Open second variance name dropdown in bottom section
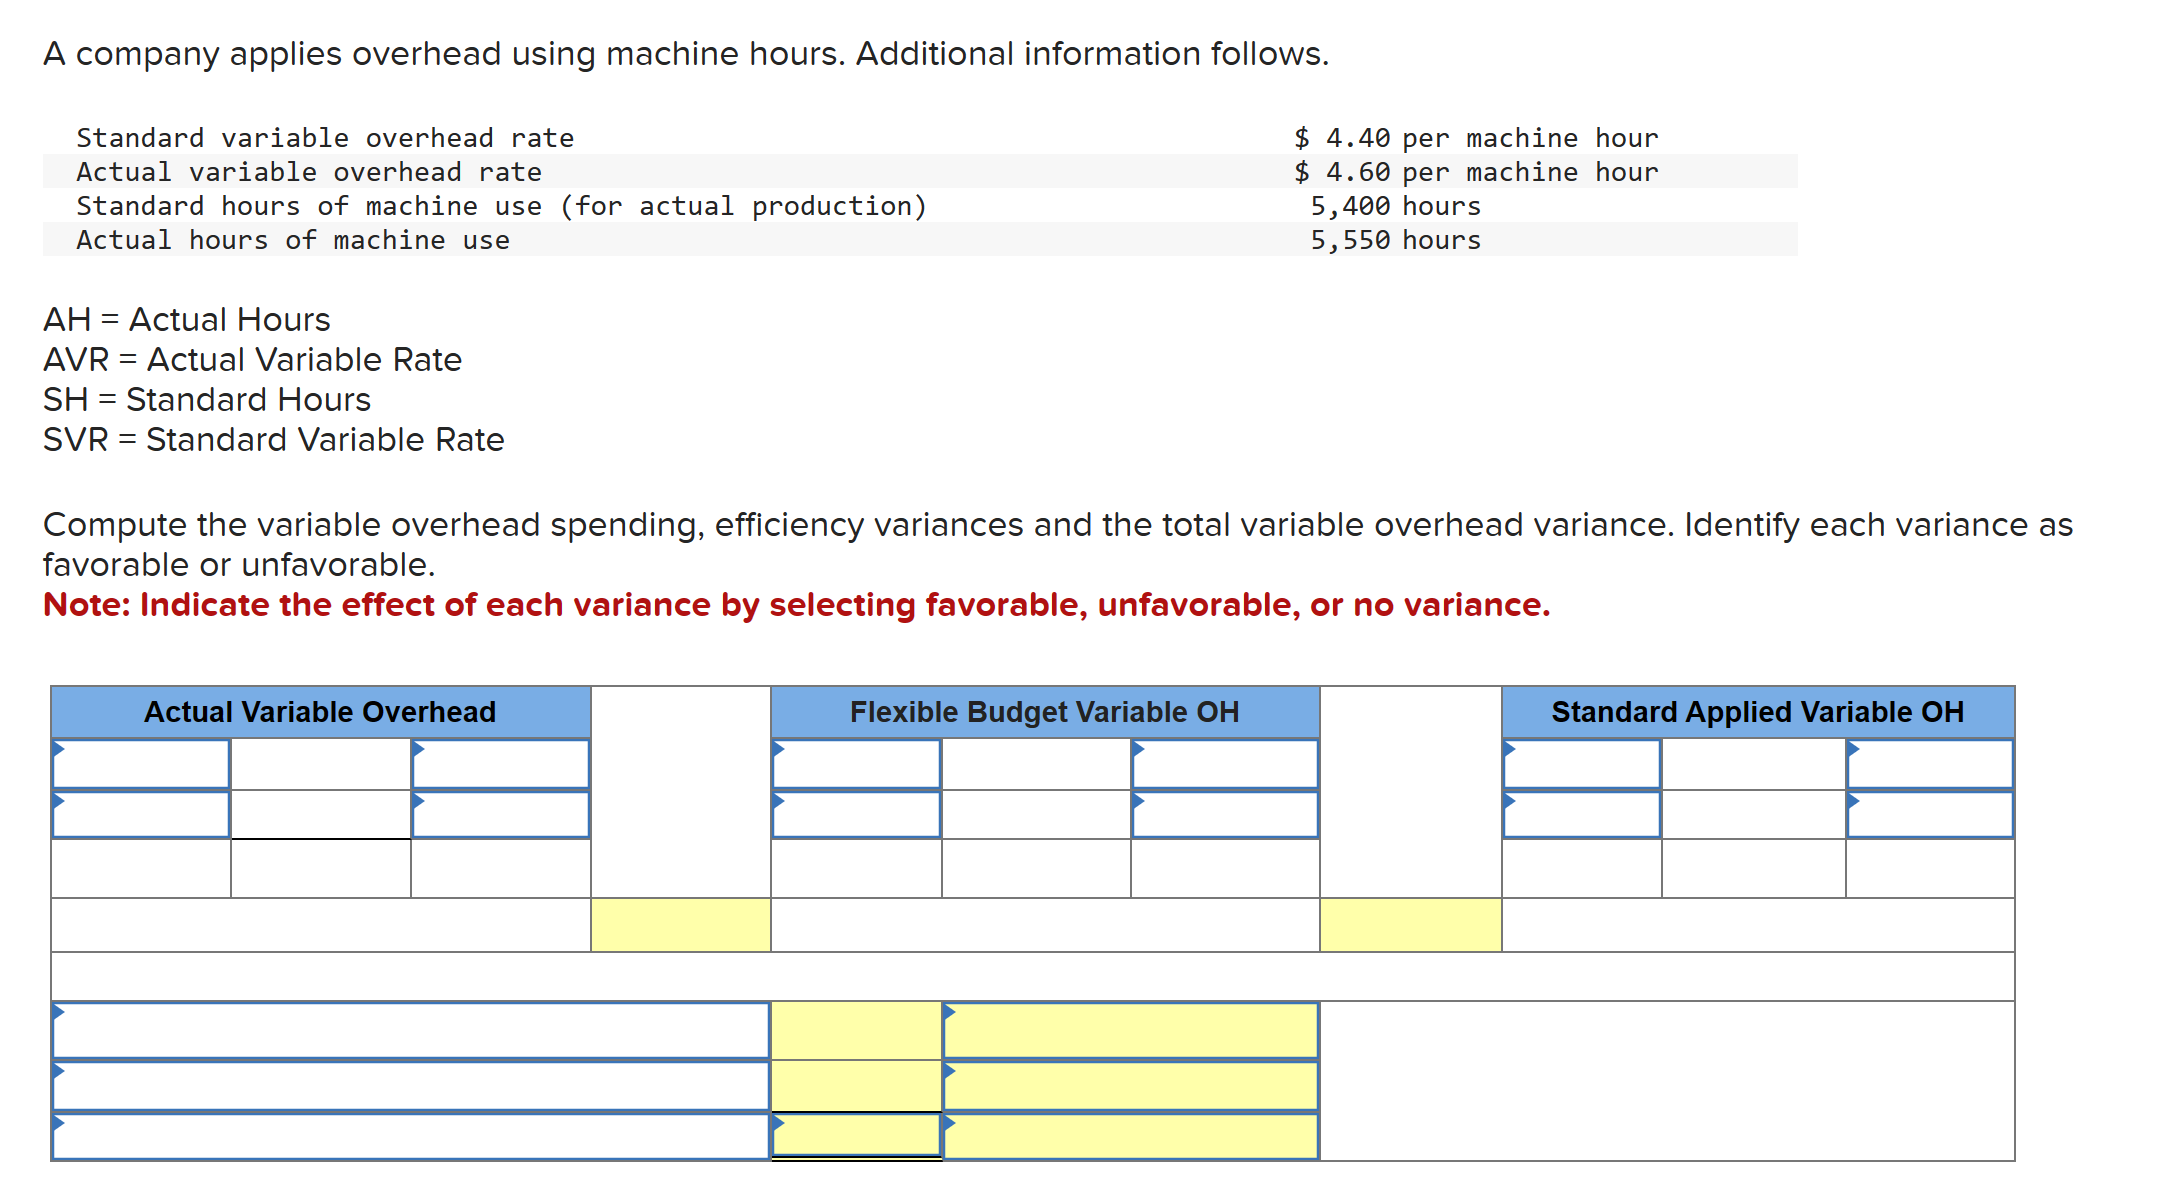Image resolution: width=2162 pixels, height=1204 pixels. (411, 1086)
